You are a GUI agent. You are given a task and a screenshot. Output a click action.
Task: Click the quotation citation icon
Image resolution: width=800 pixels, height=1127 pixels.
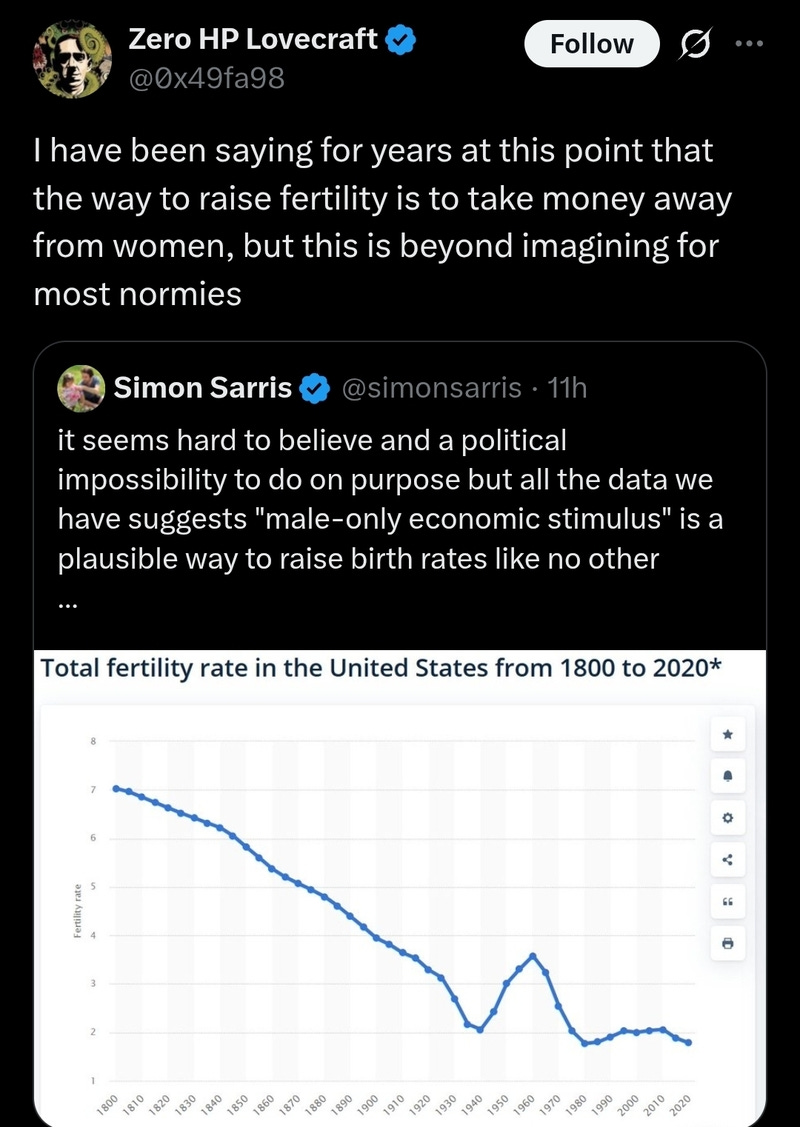click(728, 901)
